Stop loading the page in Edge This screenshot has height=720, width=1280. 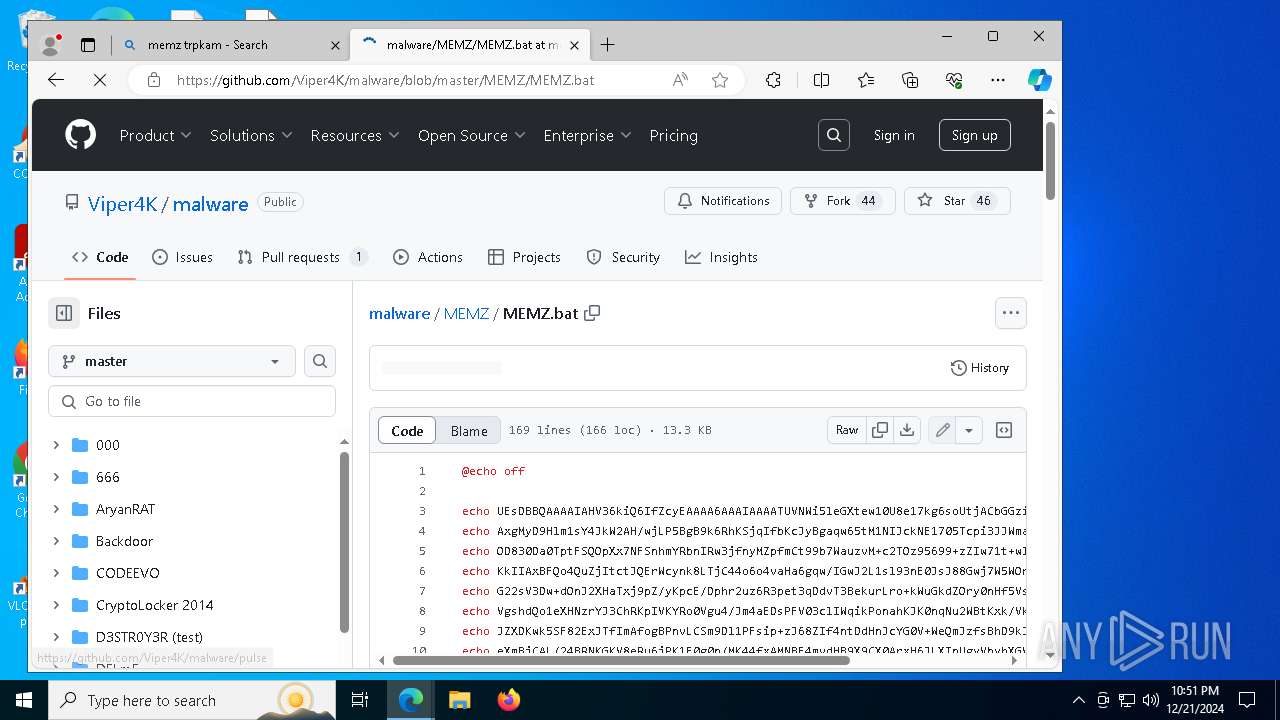[99, 80]
